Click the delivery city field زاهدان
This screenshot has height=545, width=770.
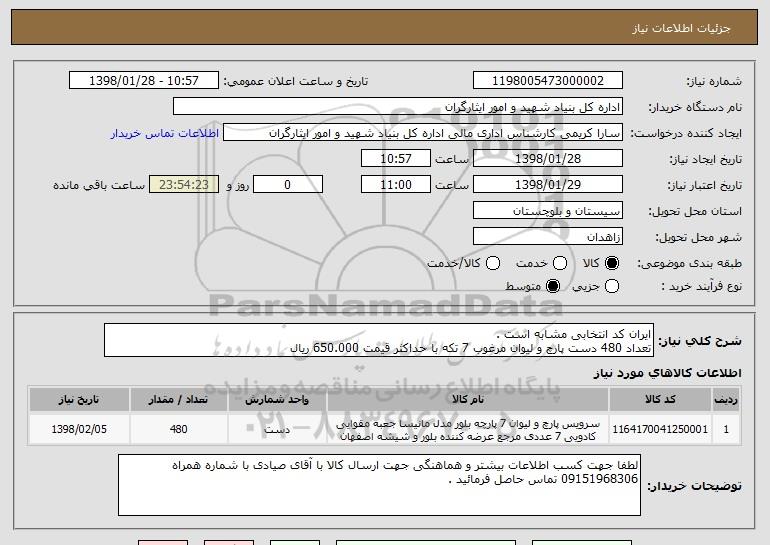pyautogui.click(x=548, y=237)
